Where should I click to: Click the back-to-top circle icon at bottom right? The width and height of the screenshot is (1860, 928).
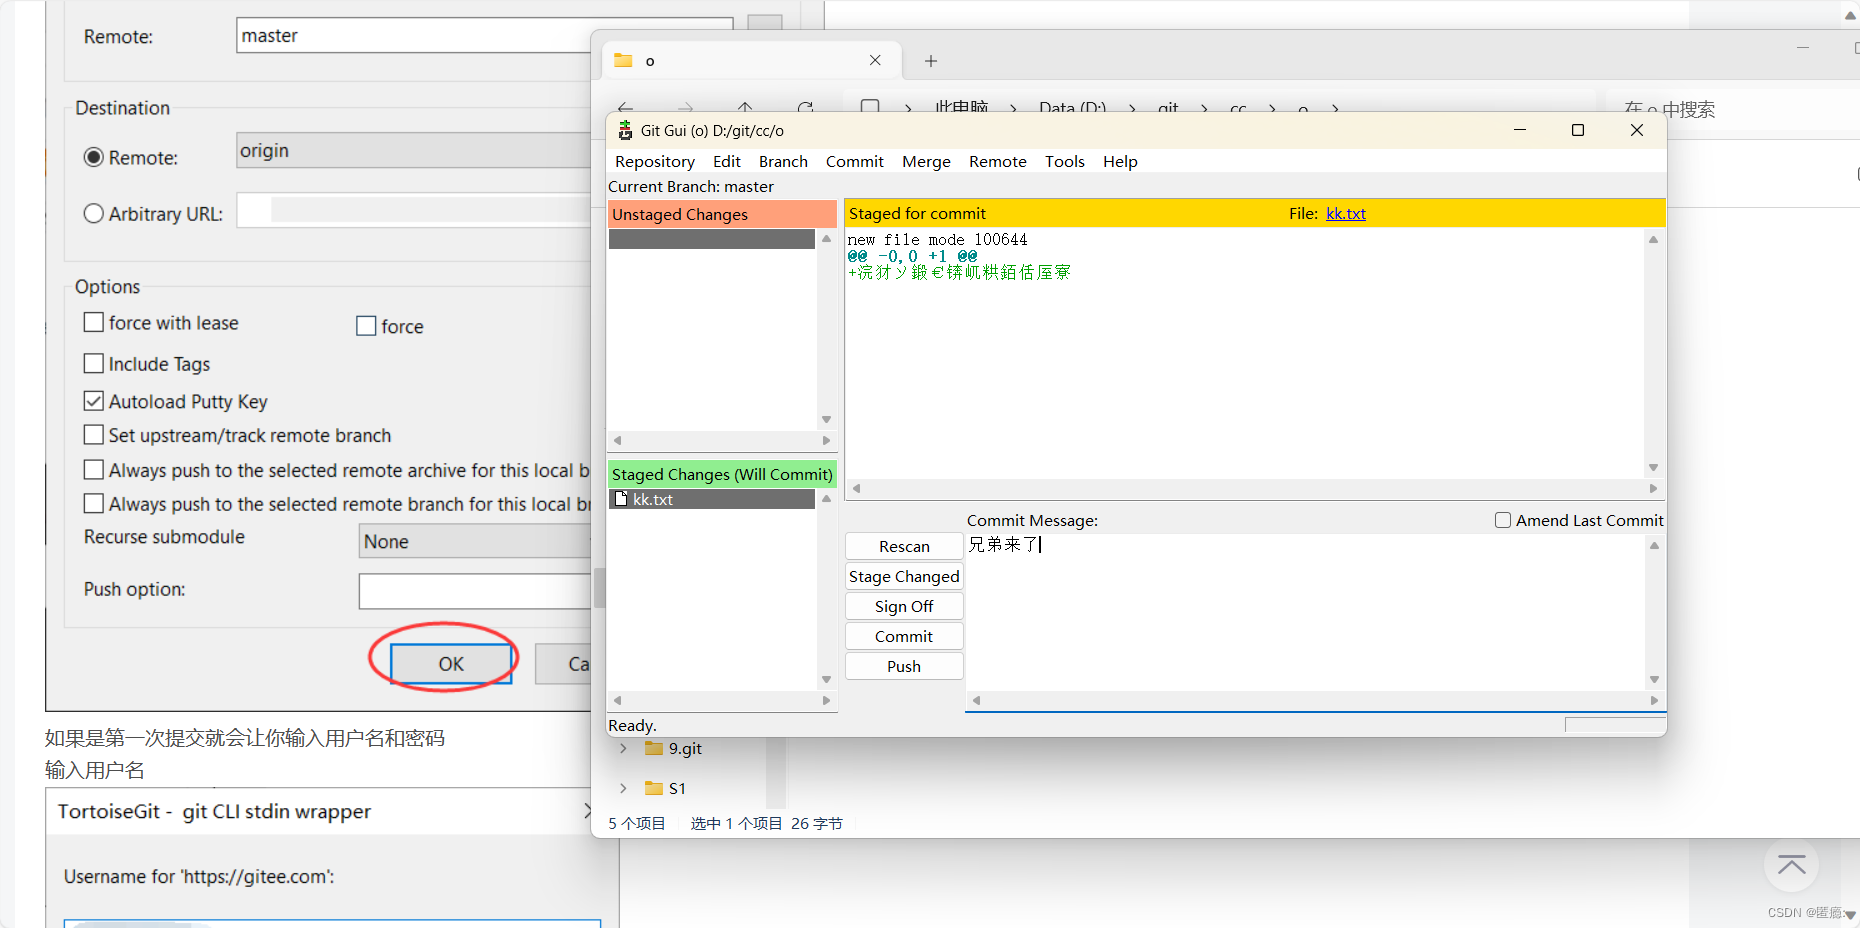click(x=1791, y=866)
